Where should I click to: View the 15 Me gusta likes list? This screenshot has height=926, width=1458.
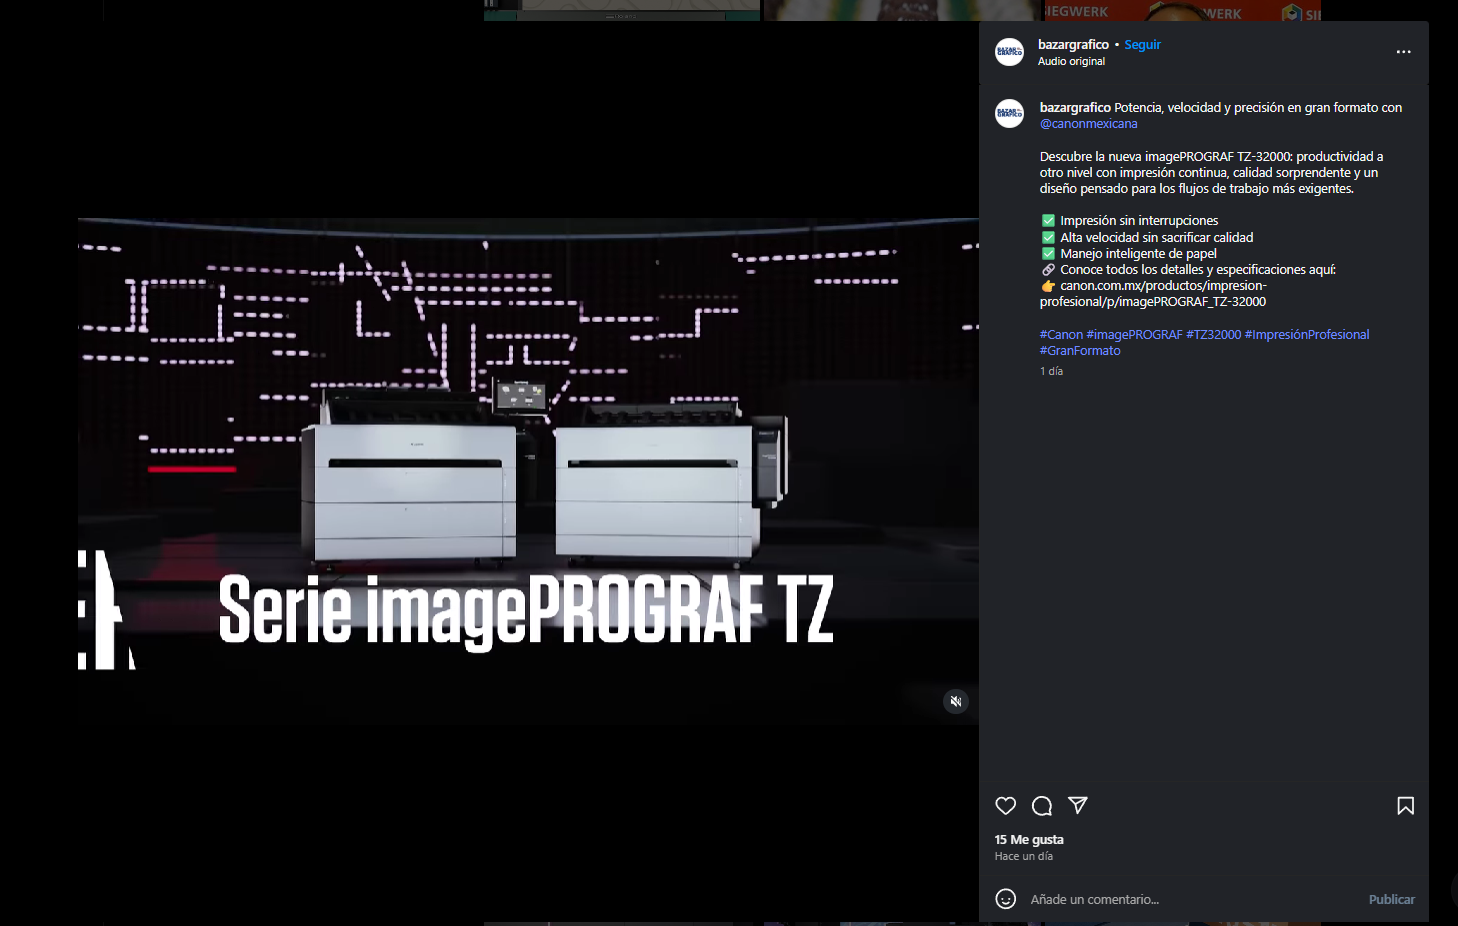pyautogui.click(x=1029, y=840)
